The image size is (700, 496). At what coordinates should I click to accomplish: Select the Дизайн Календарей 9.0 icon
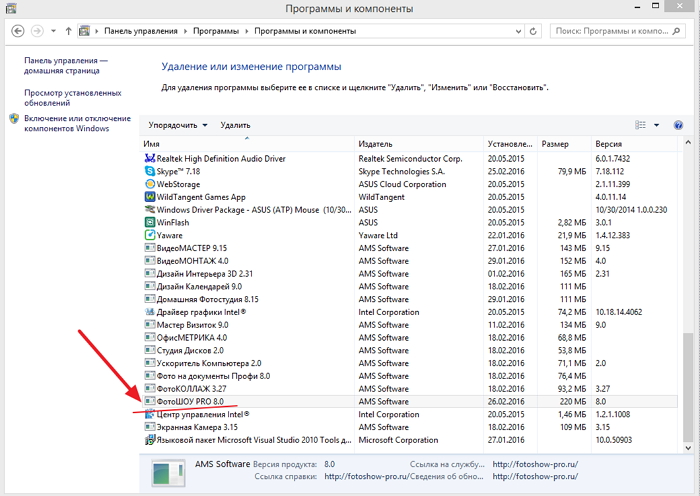coord(150,286)
